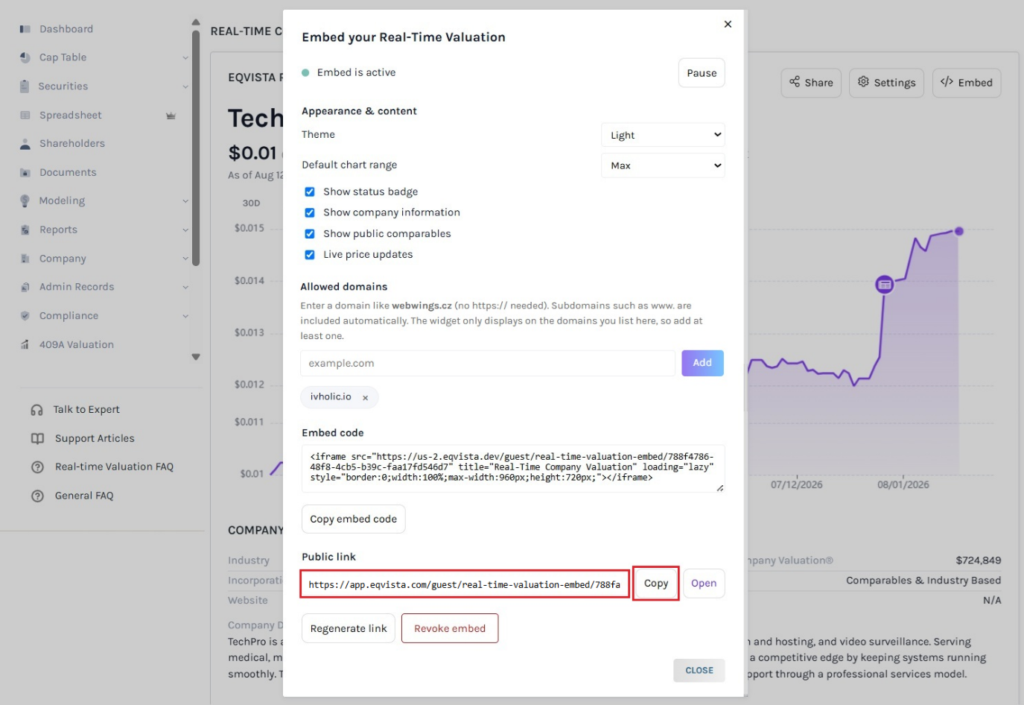The width and height of the screenshot is (1024, 705).
Task: Click the embed code text area
Action: coord(513,468)
